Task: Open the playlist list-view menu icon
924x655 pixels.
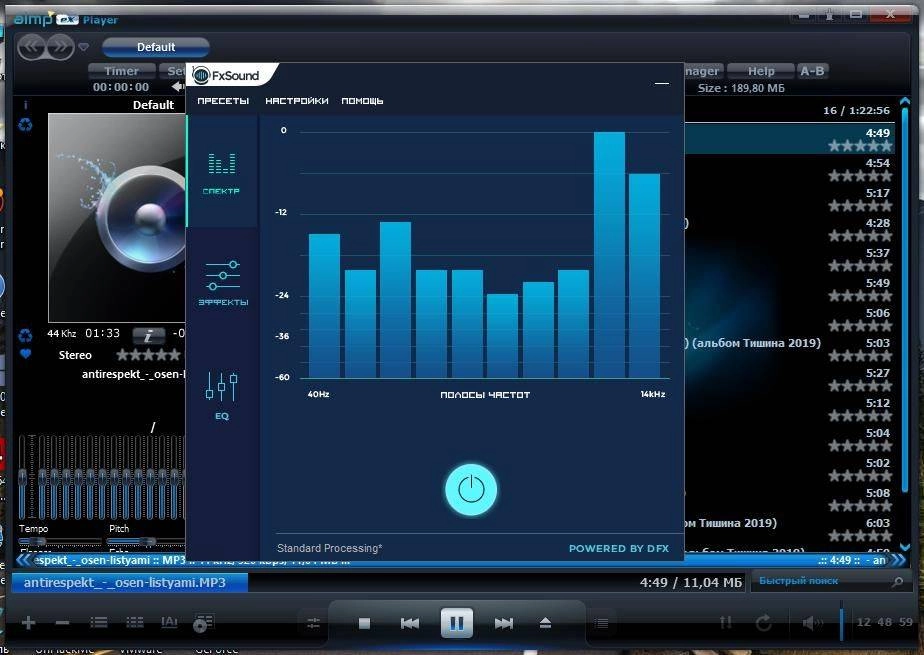Action: (x=98, y=622)
